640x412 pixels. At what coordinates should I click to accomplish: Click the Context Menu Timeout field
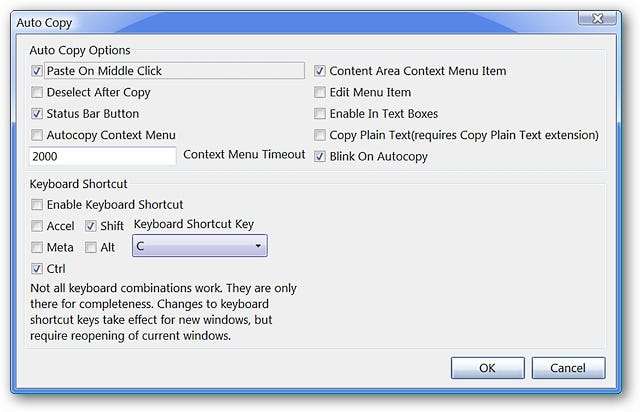[103, 157]
